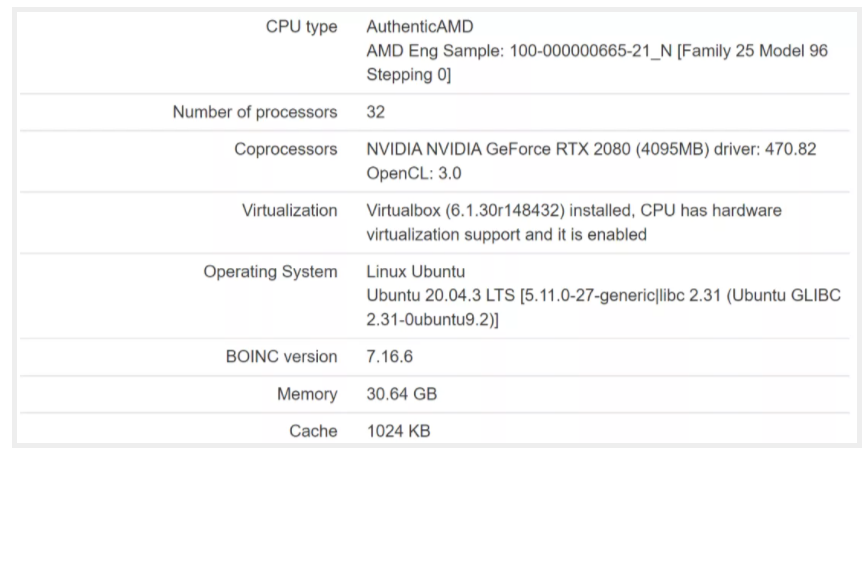Click the Operating System label
864x577 pixels.
(271, 272)
